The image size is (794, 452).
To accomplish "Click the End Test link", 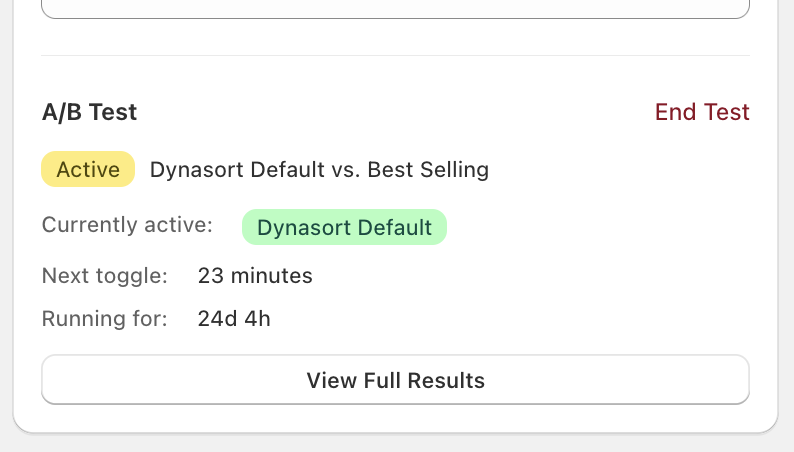I will pos(702,112).
